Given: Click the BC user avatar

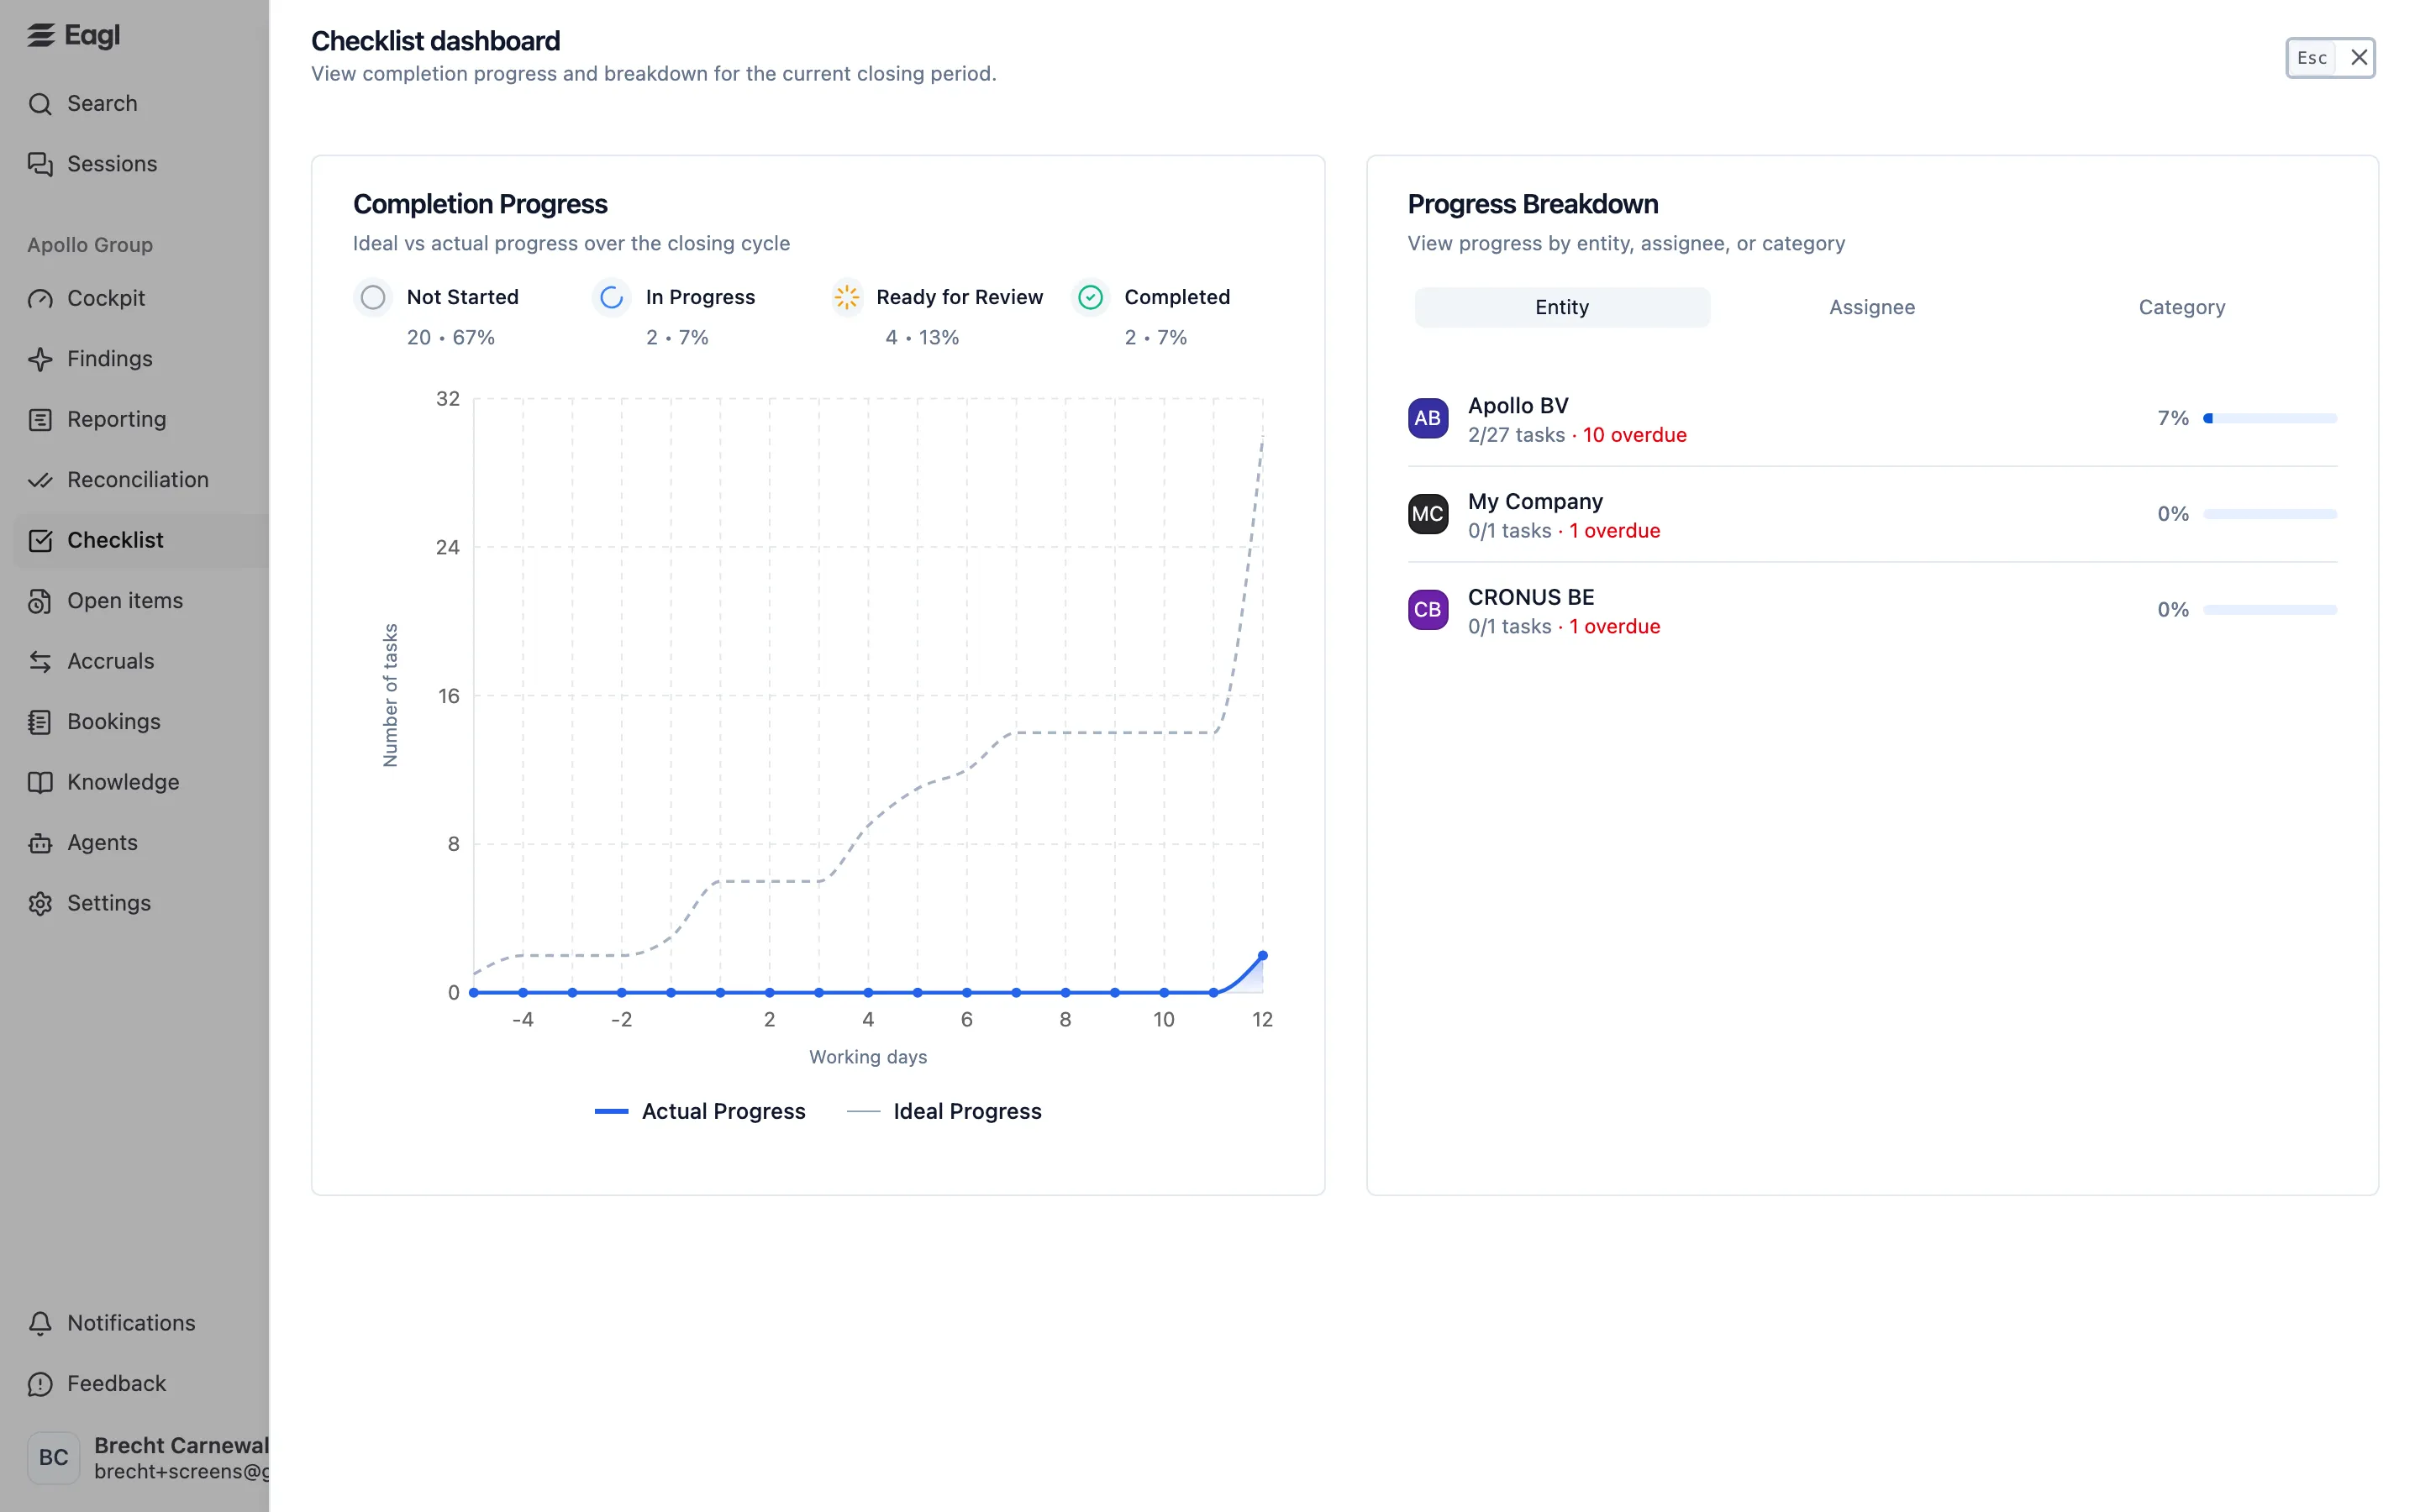Looking at the screenshot, I should (x=54, y=1458).
